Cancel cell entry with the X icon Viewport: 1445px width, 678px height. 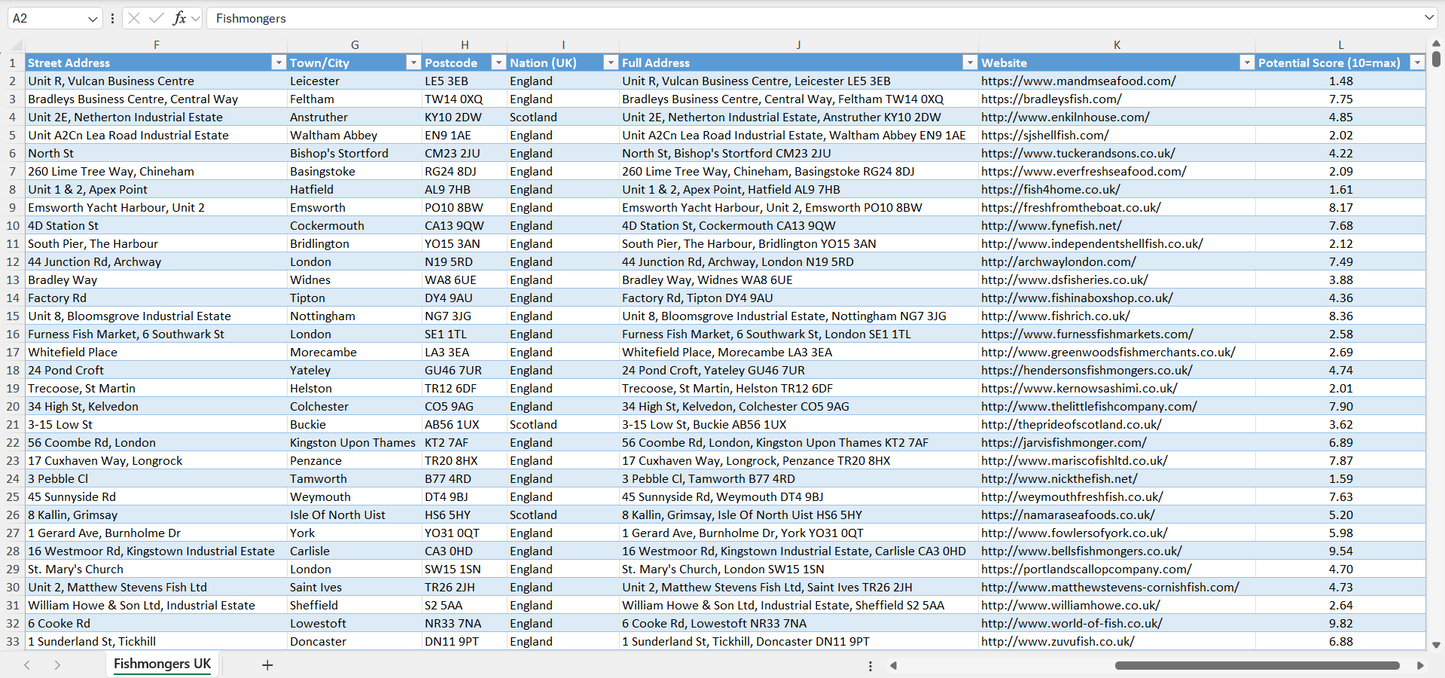point(134,18)
